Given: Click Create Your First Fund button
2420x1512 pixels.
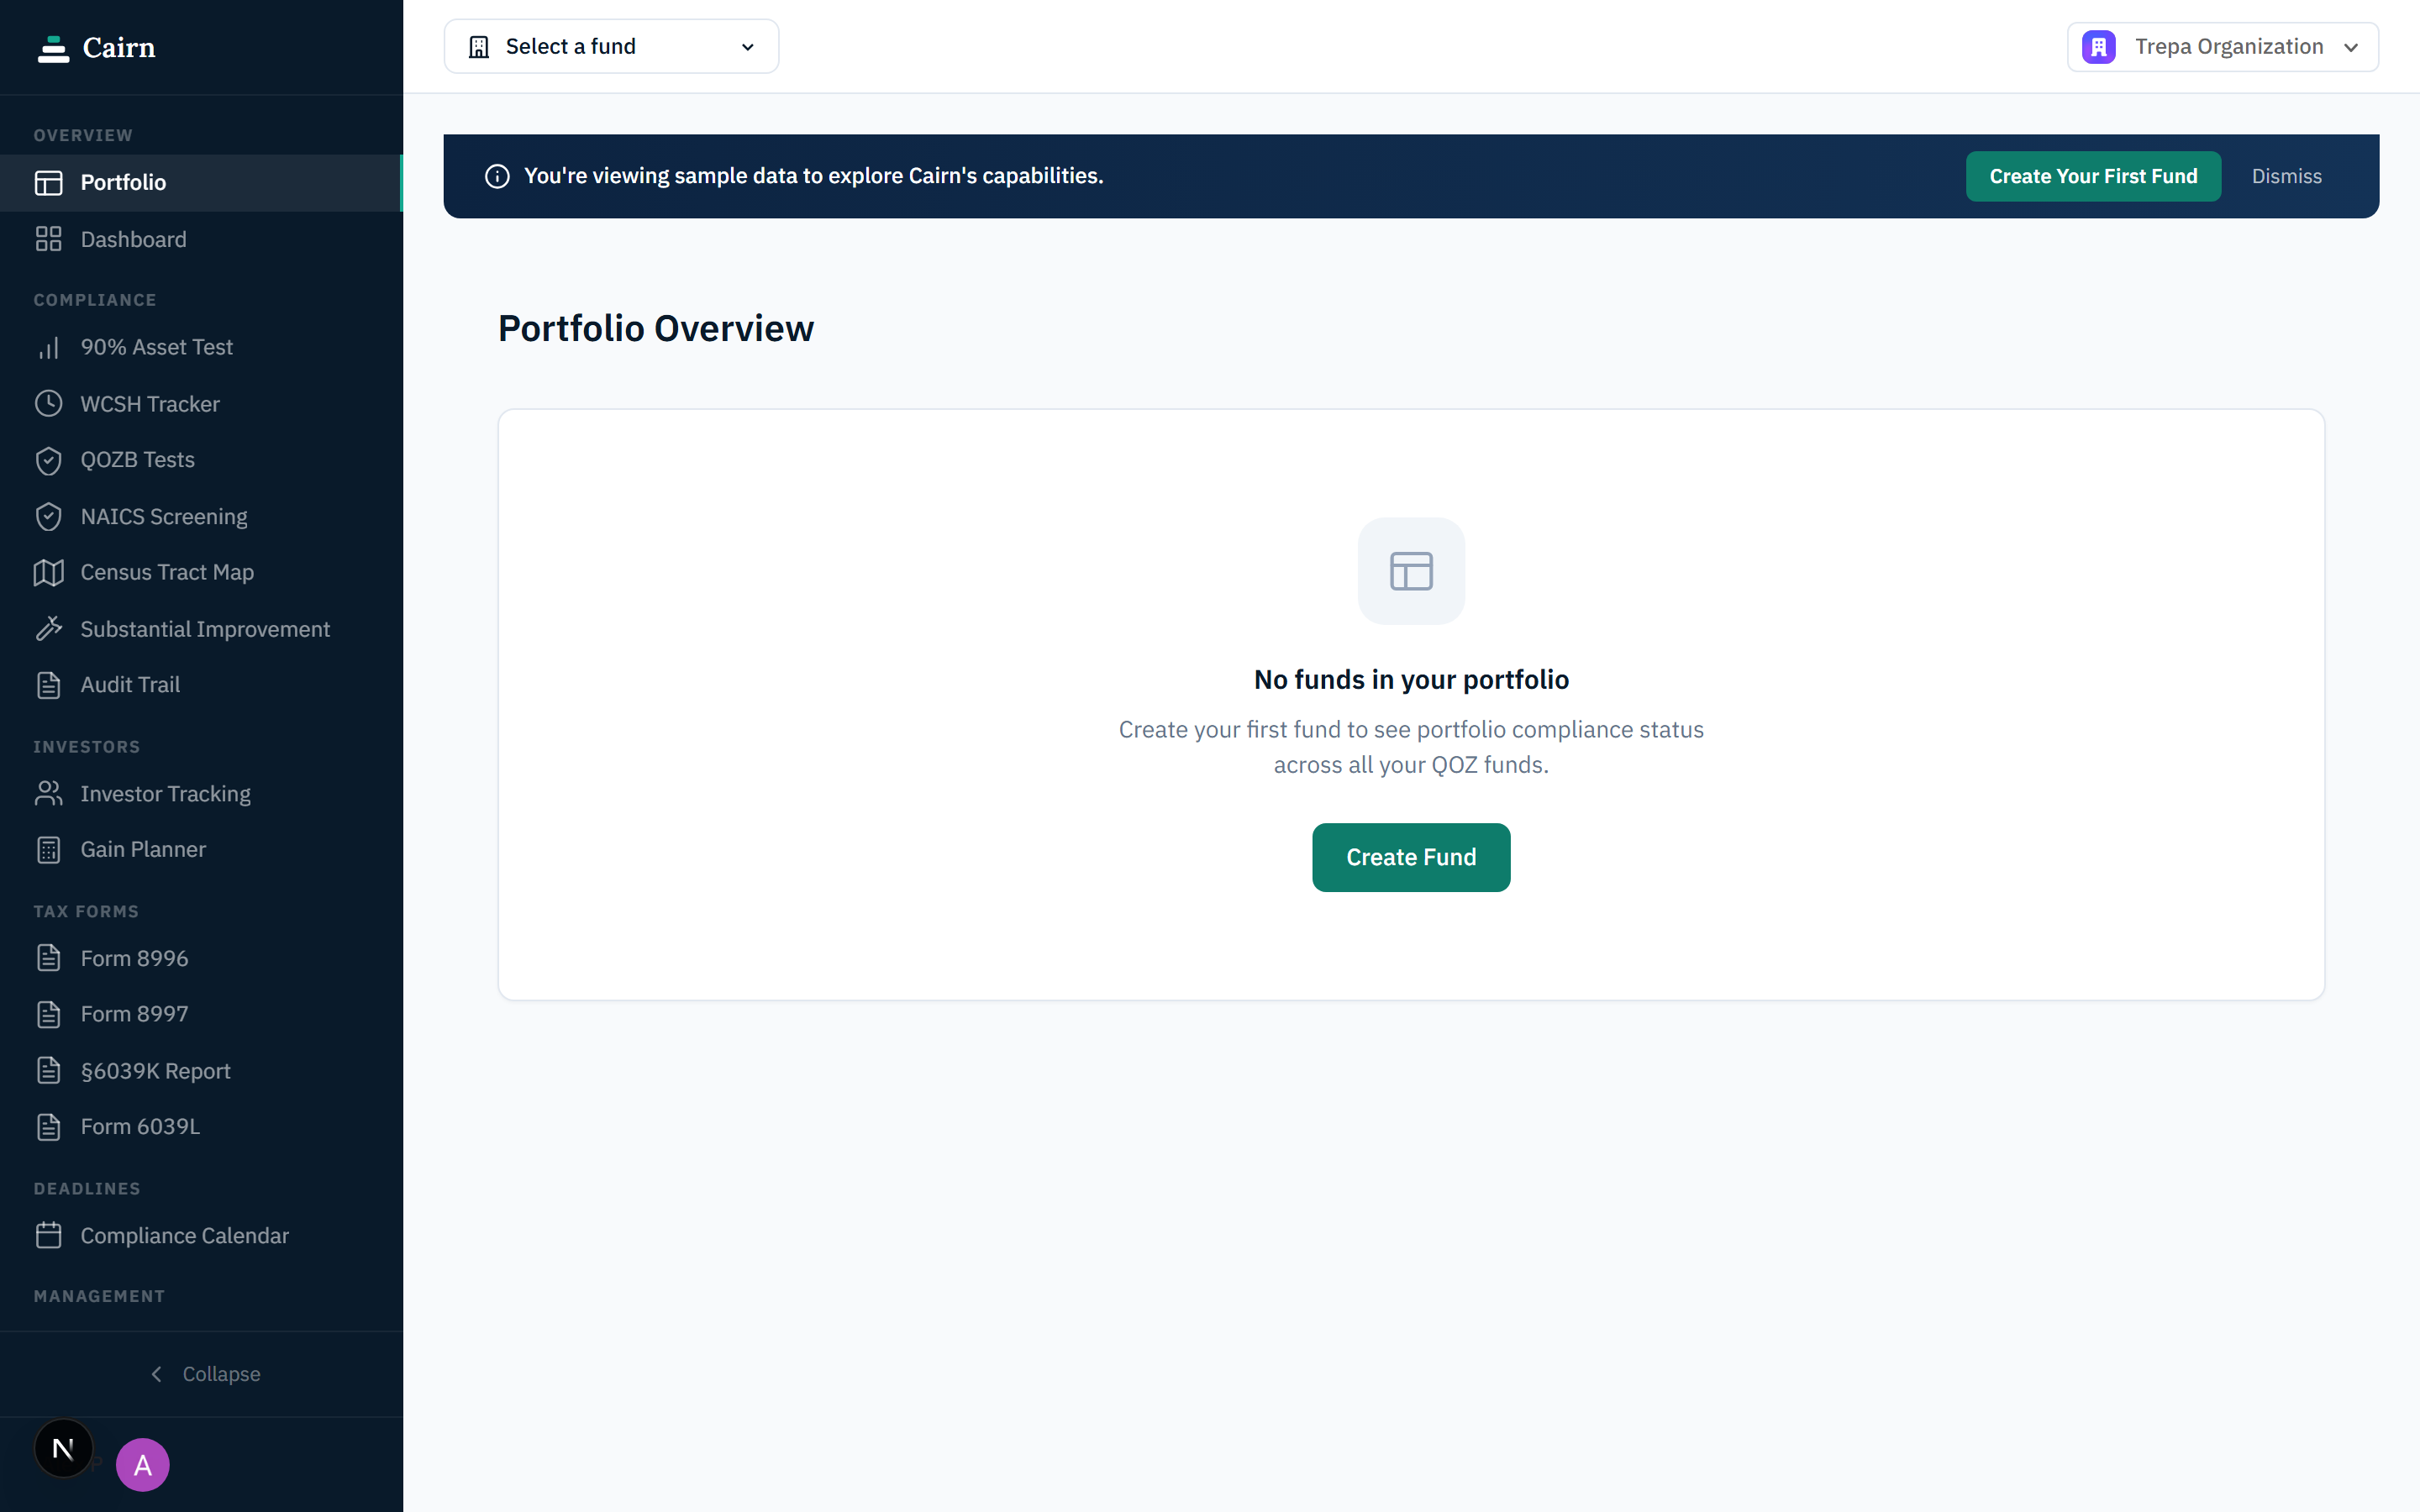Looking at the screenshot, I should (x=2093, y=176).
